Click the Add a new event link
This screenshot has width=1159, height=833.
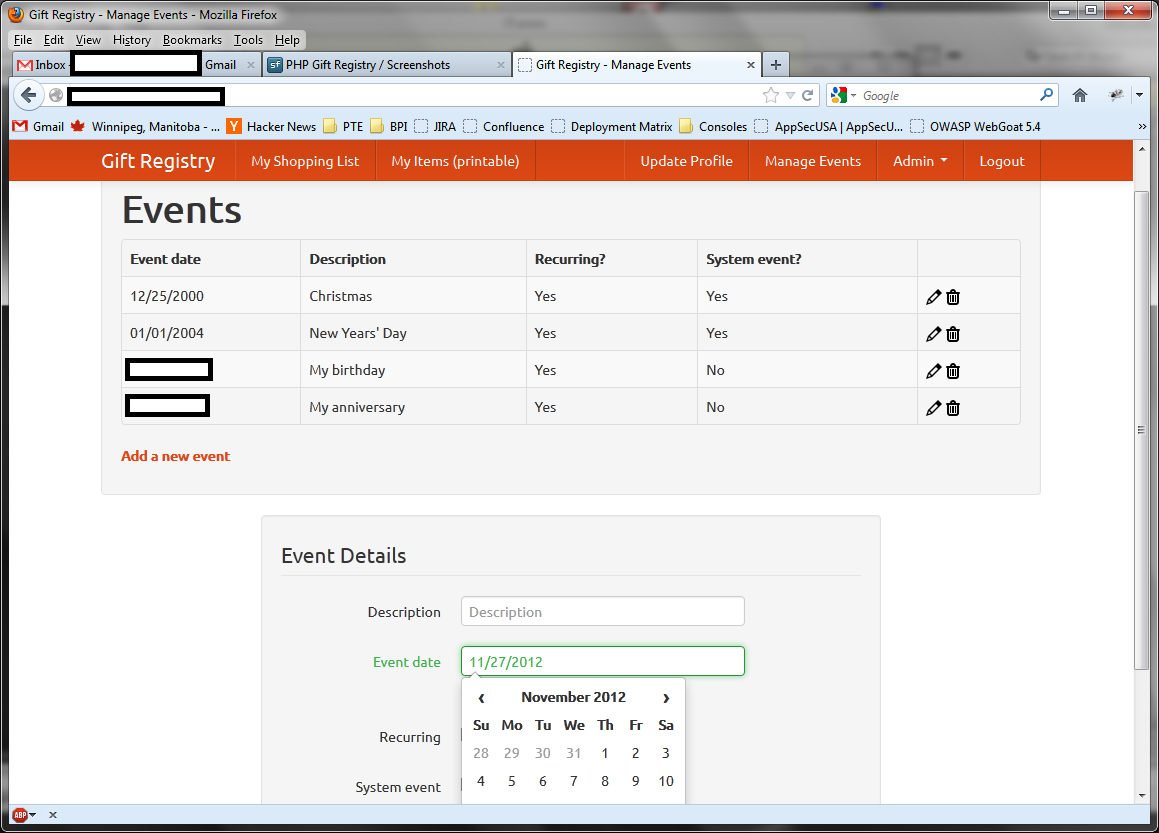pos(175,456)
